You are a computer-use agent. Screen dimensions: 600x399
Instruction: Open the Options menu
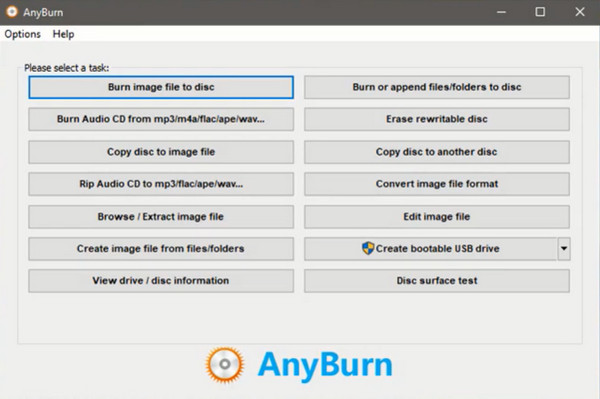coord(23,34)
